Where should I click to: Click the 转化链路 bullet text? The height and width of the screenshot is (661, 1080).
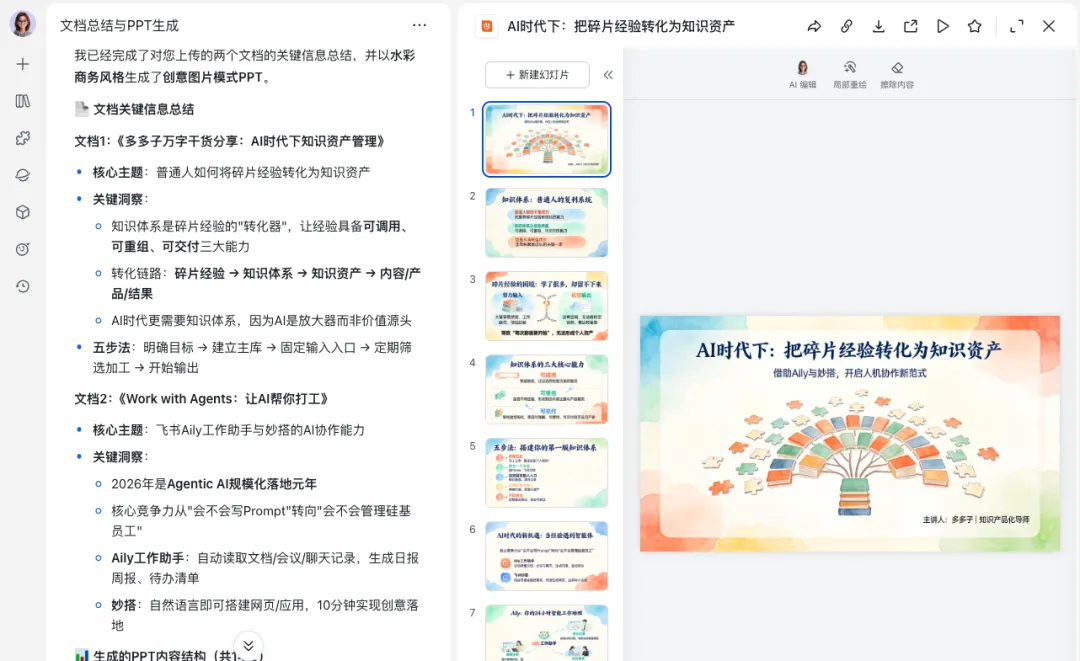tap(266, 283)
